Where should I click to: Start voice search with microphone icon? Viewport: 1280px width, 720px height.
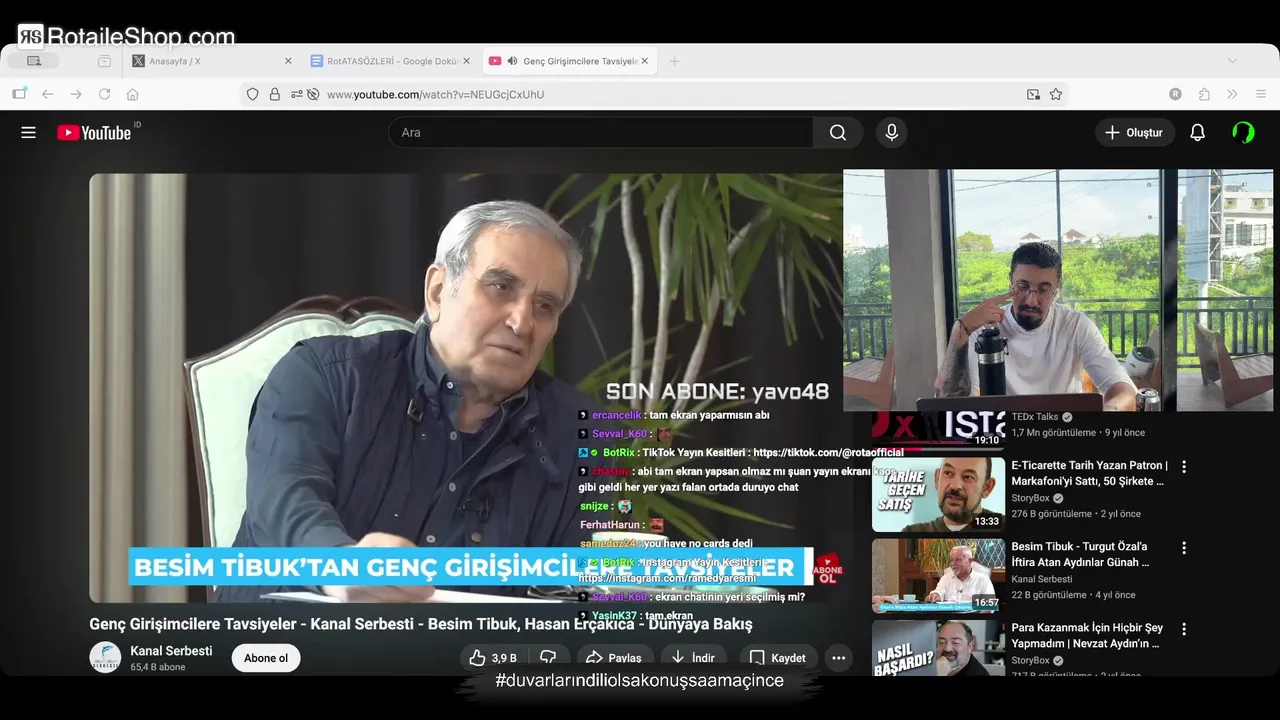click(891, 132)
